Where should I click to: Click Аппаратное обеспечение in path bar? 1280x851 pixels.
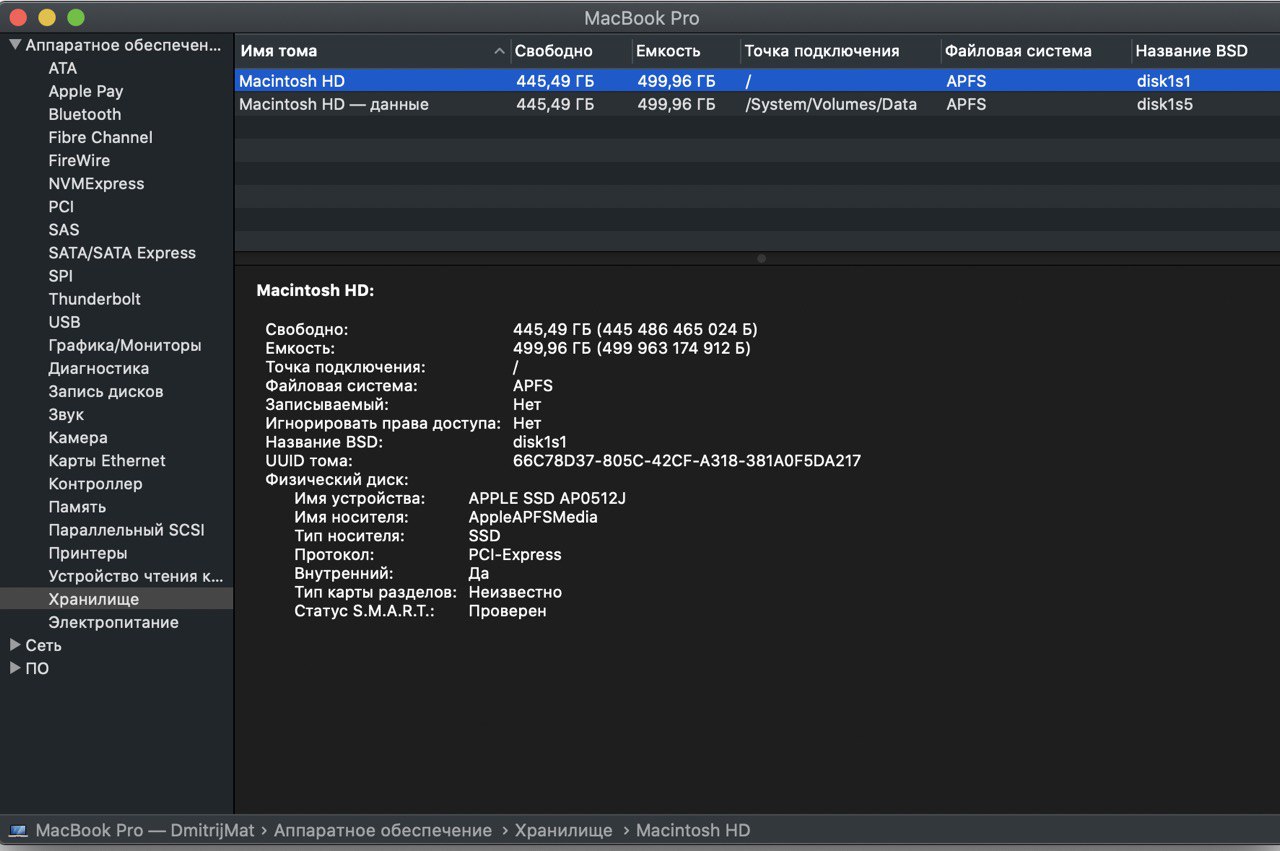click(383, 830)
